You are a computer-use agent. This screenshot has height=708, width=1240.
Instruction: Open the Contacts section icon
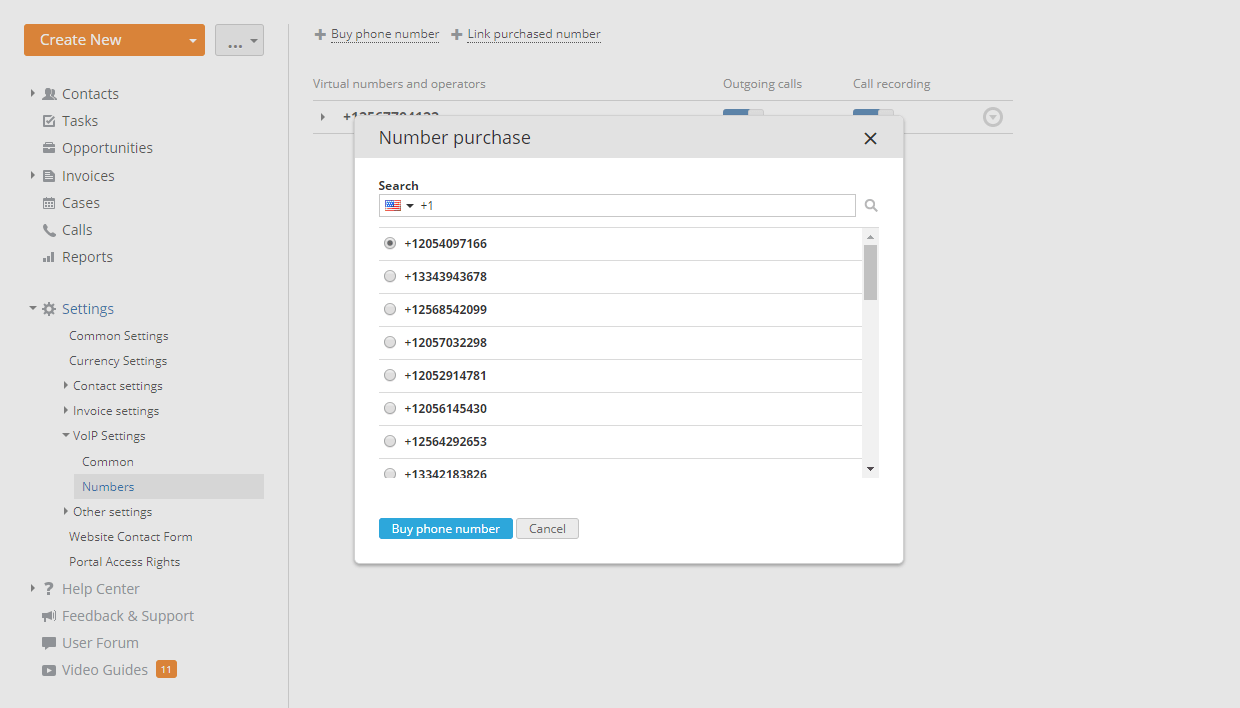click(50, 93)
